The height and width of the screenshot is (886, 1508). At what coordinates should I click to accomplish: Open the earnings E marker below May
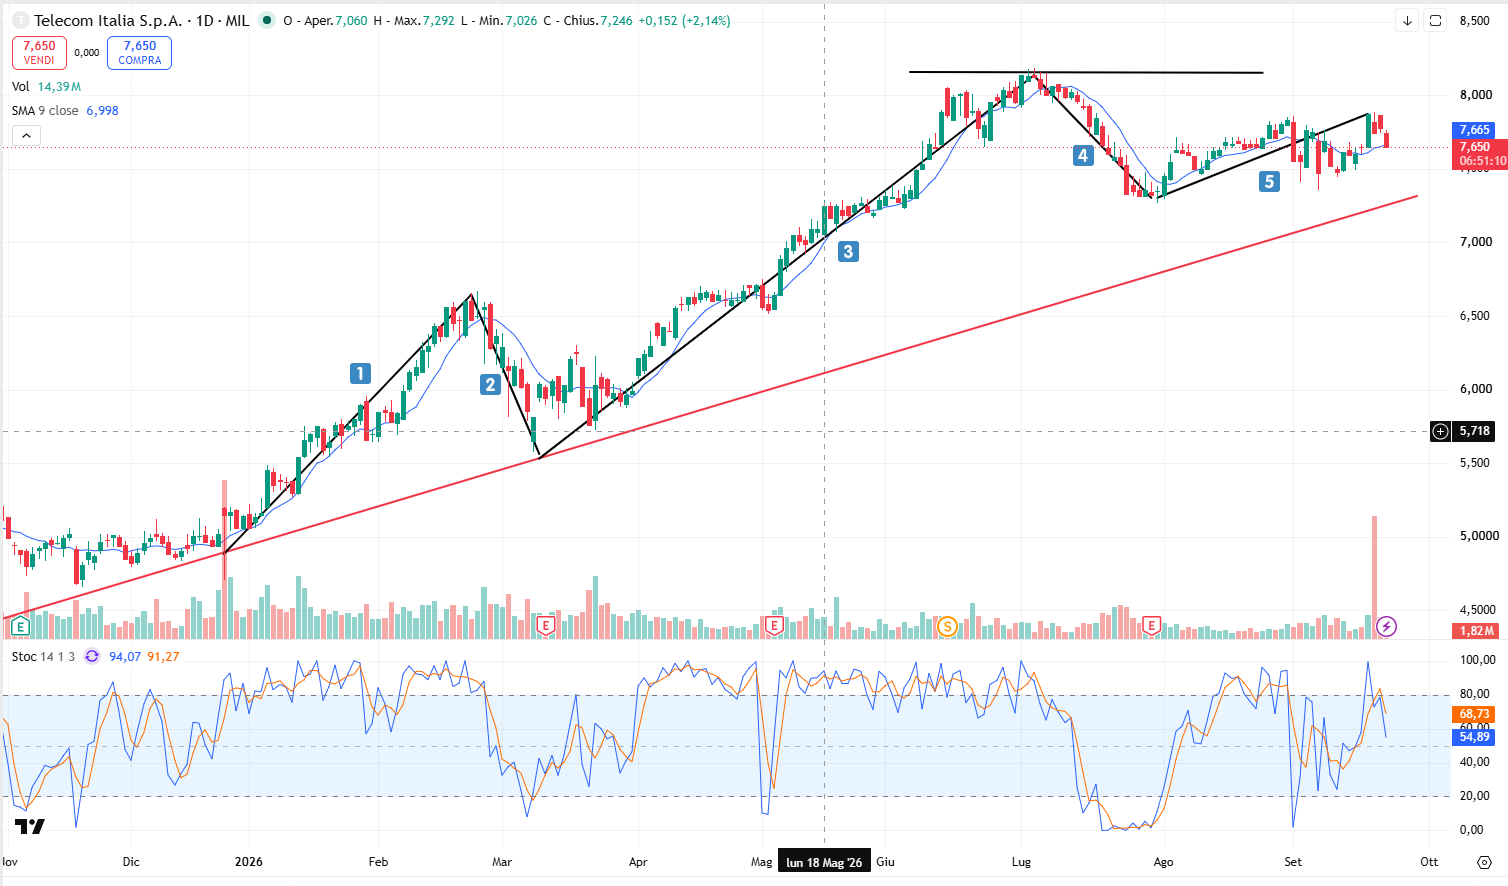(773, 626)
